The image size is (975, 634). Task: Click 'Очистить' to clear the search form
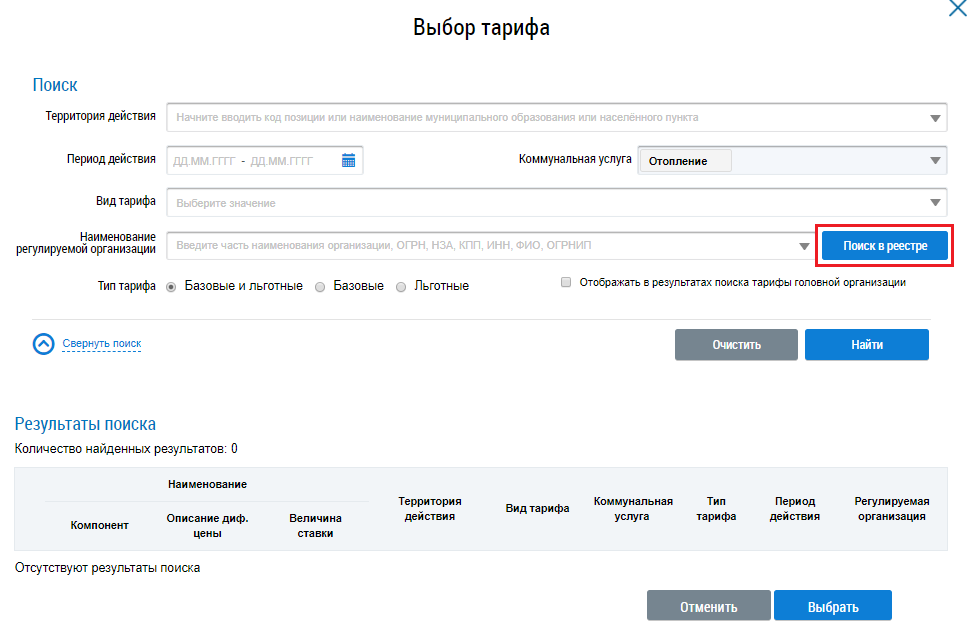tap(736, 345)
